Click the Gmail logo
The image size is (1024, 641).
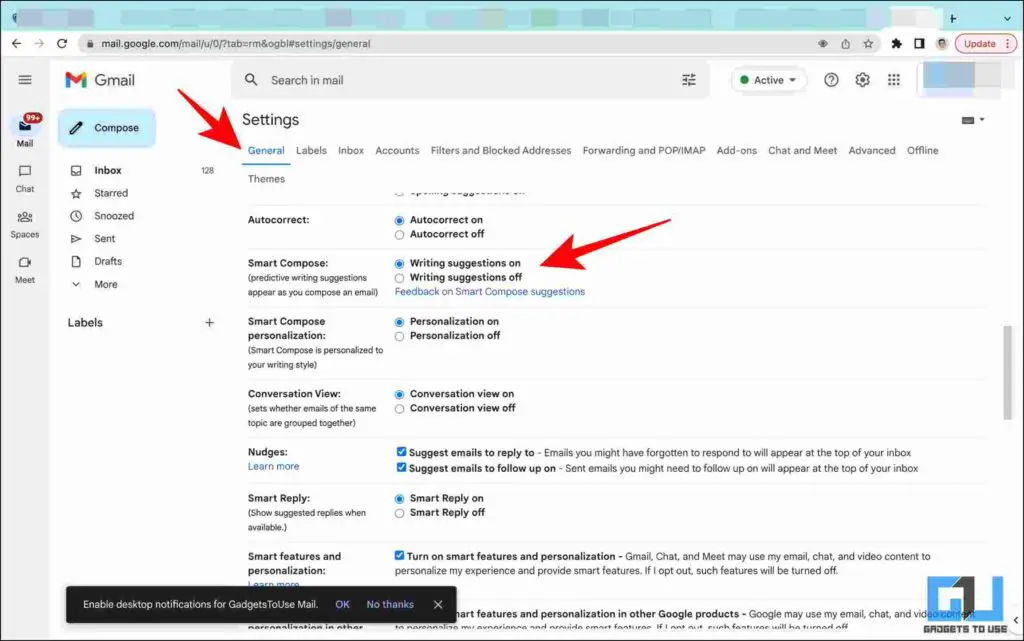point(100,80)
